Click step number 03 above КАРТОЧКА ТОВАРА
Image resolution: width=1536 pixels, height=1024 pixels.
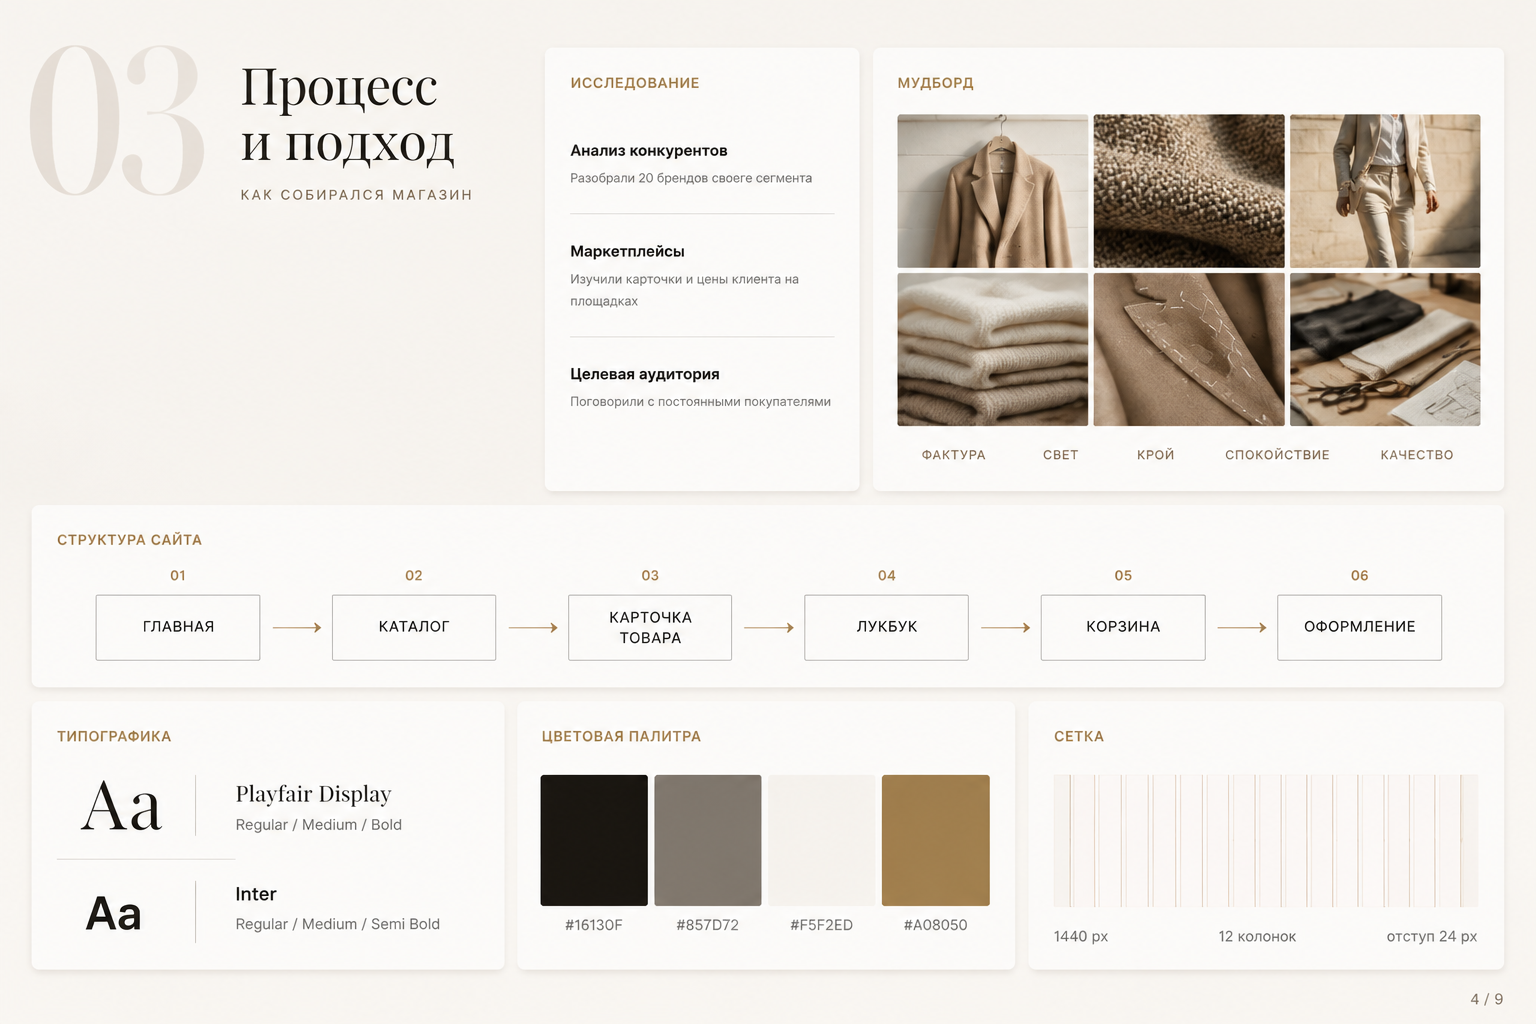(650, 576)
